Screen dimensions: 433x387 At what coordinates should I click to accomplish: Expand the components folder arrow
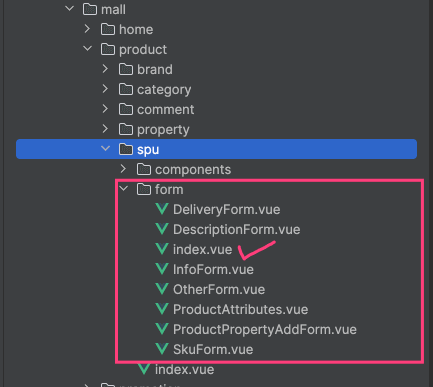coord(123,169)
